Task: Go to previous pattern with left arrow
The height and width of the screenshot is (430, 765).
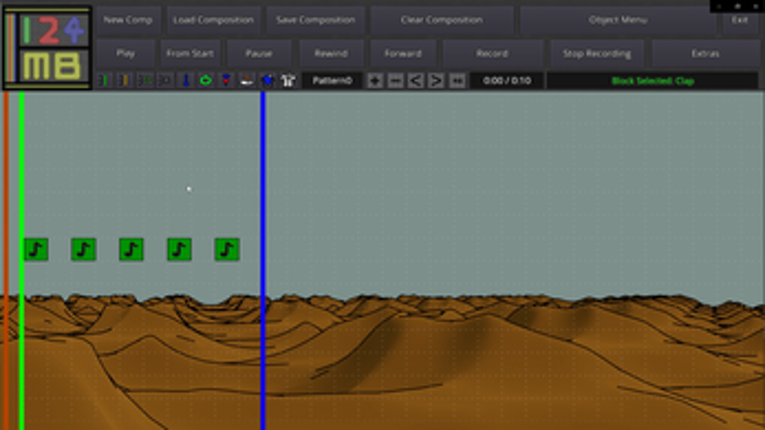Action: 416,81
